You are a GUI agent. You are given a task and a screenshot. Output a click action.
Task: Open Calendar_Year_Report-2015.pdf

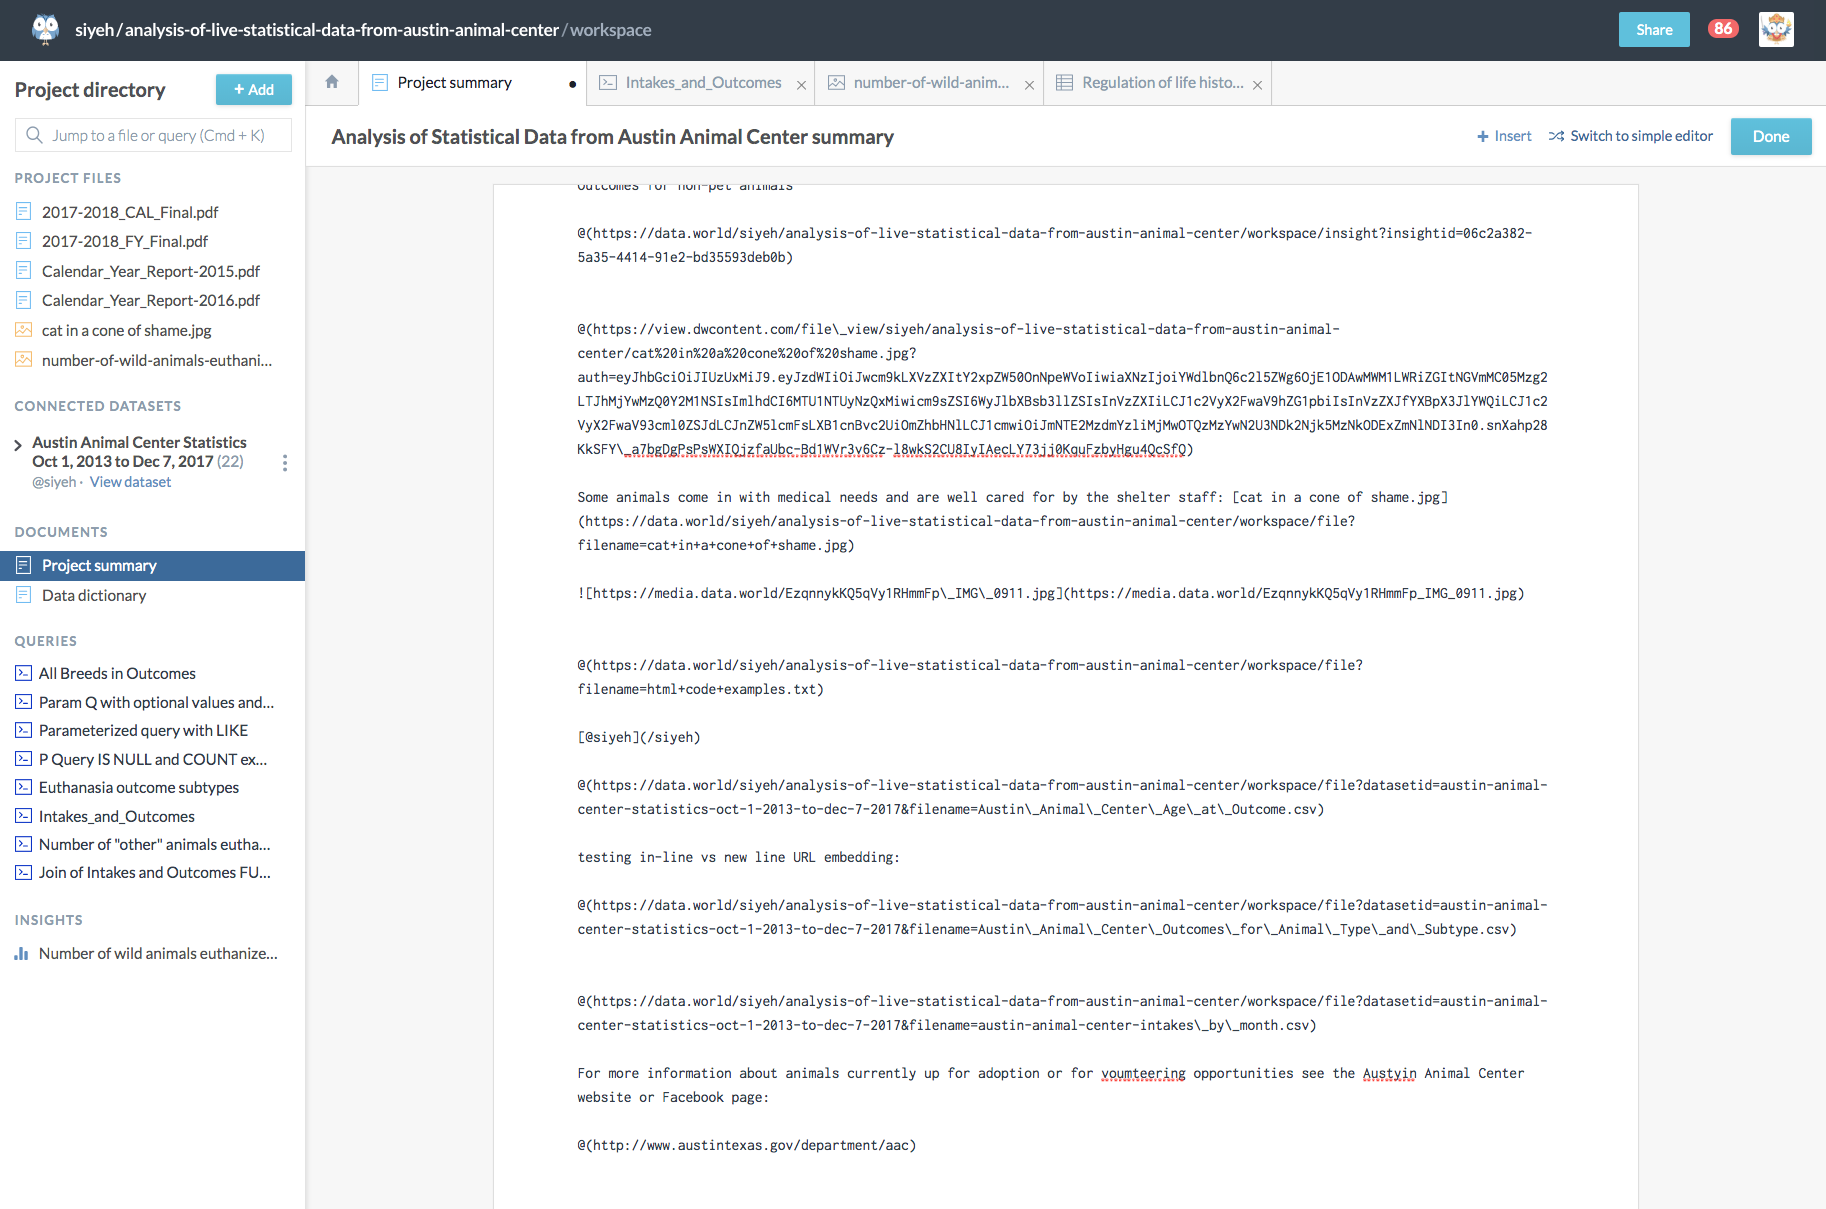pyautogui.click(x=151, y=271)
